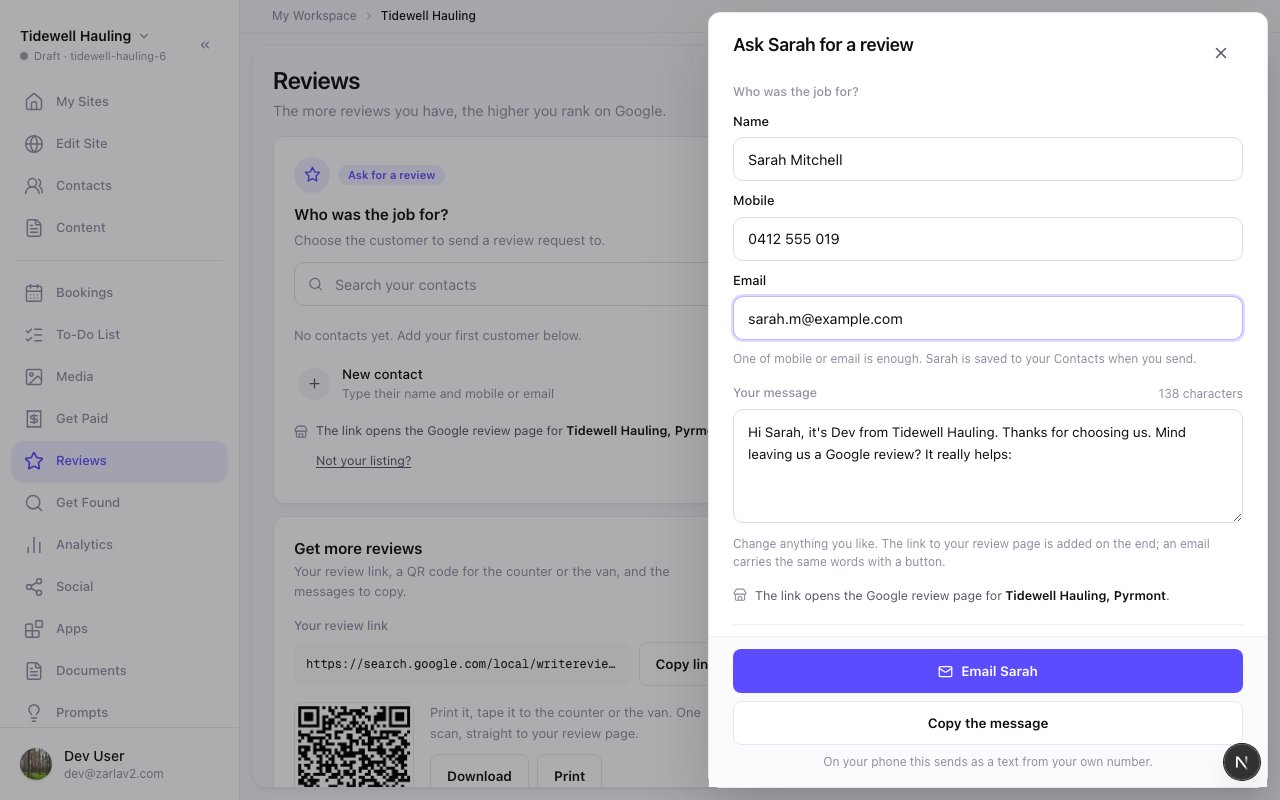Open the Tidewell Hauling workspace dropdown
Image resolution: width=1280 pixels, height=800 pixels.
[x=85, y=36]
